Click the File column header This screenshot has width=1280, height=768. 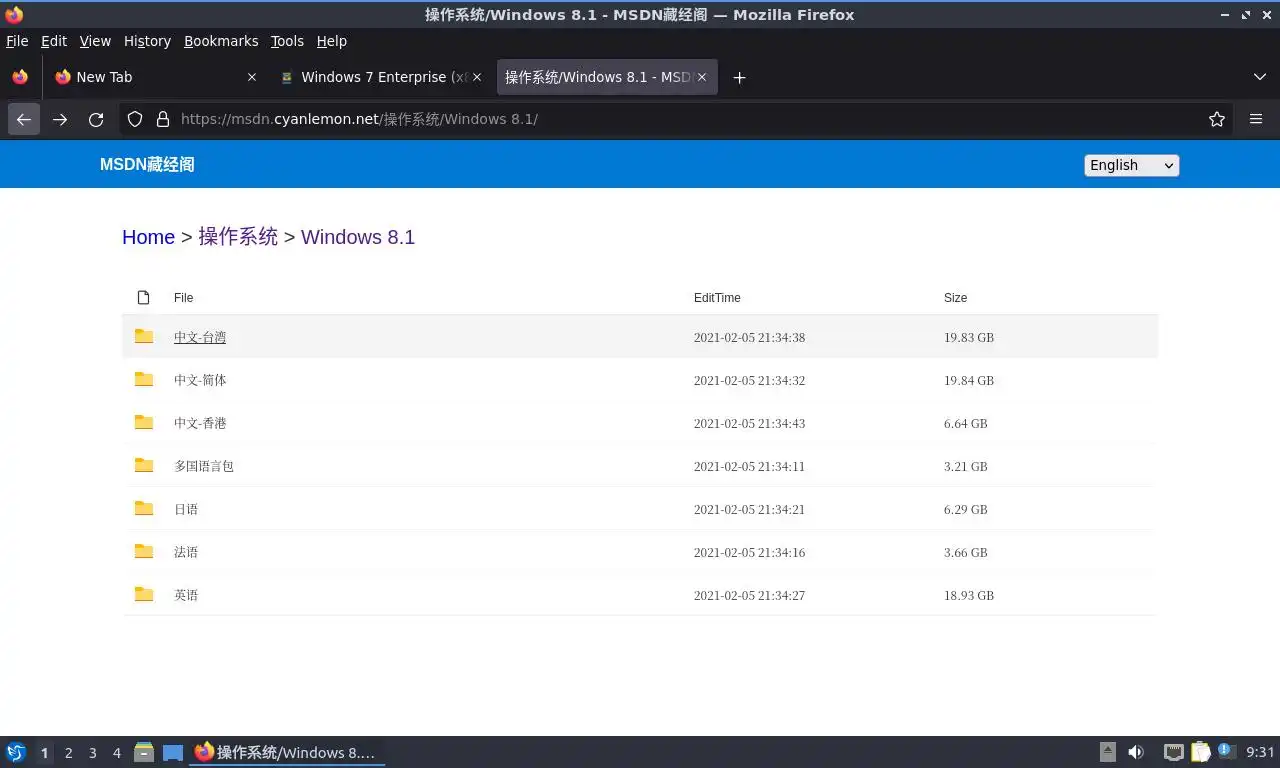(183, 298)
